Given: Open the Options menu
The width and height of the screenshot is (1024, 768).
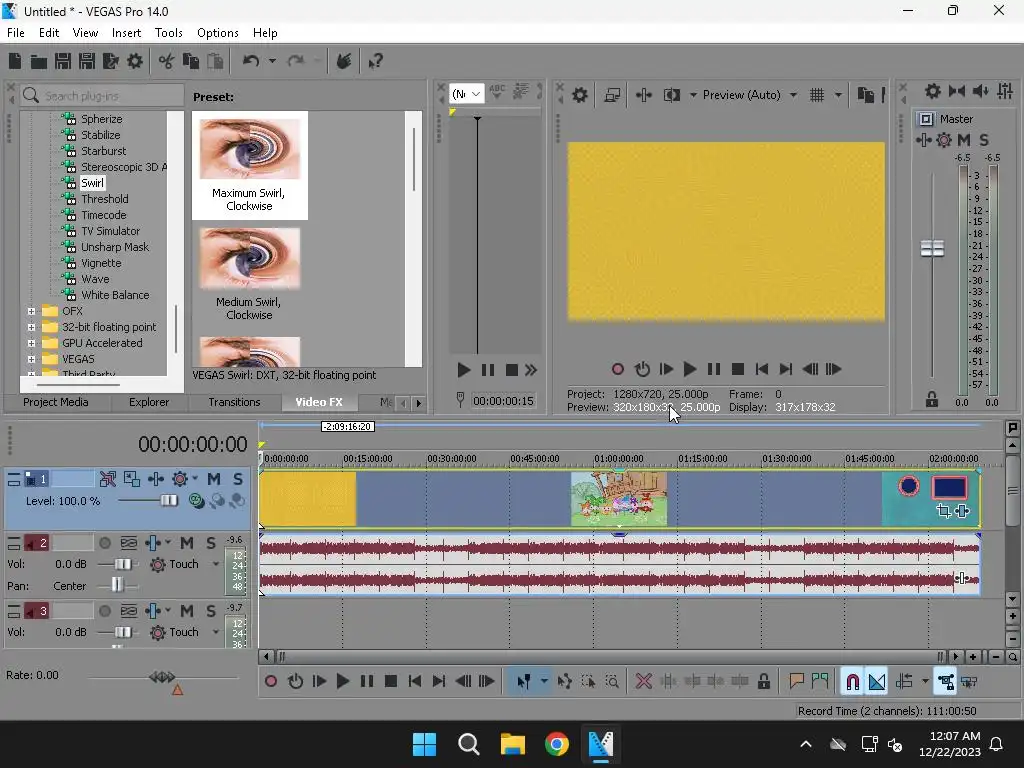Looking at the screenshot, I should click(x=217, y=33).
